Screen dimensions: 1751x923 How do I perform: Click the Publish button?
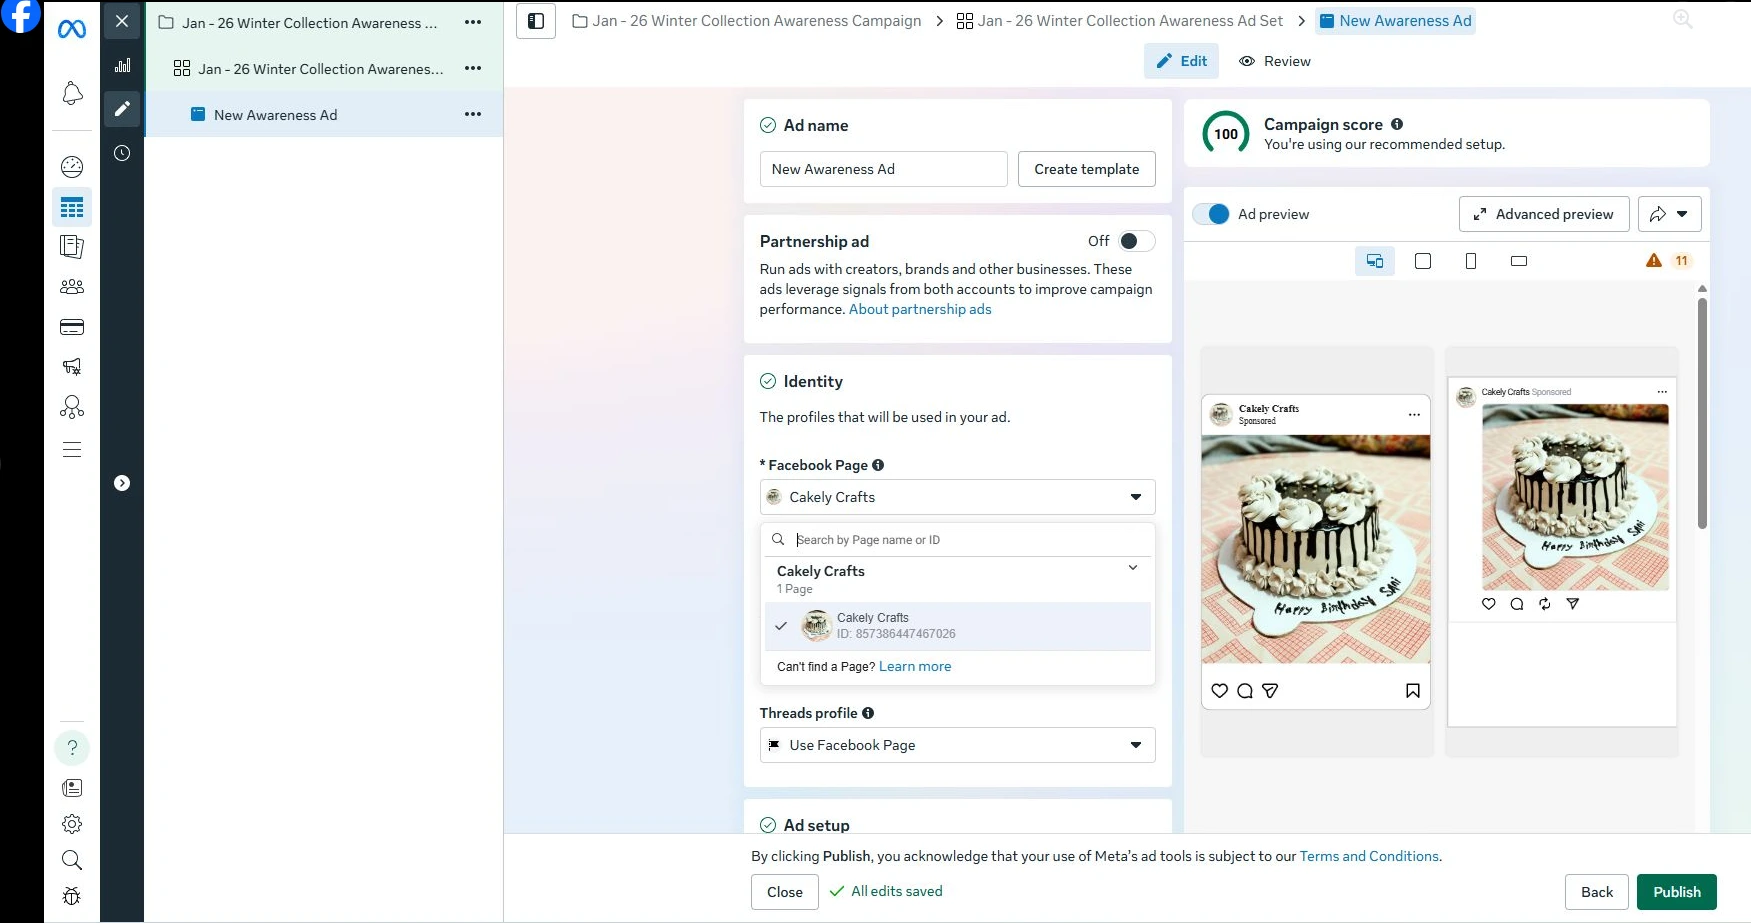[x=1676, y=892]
